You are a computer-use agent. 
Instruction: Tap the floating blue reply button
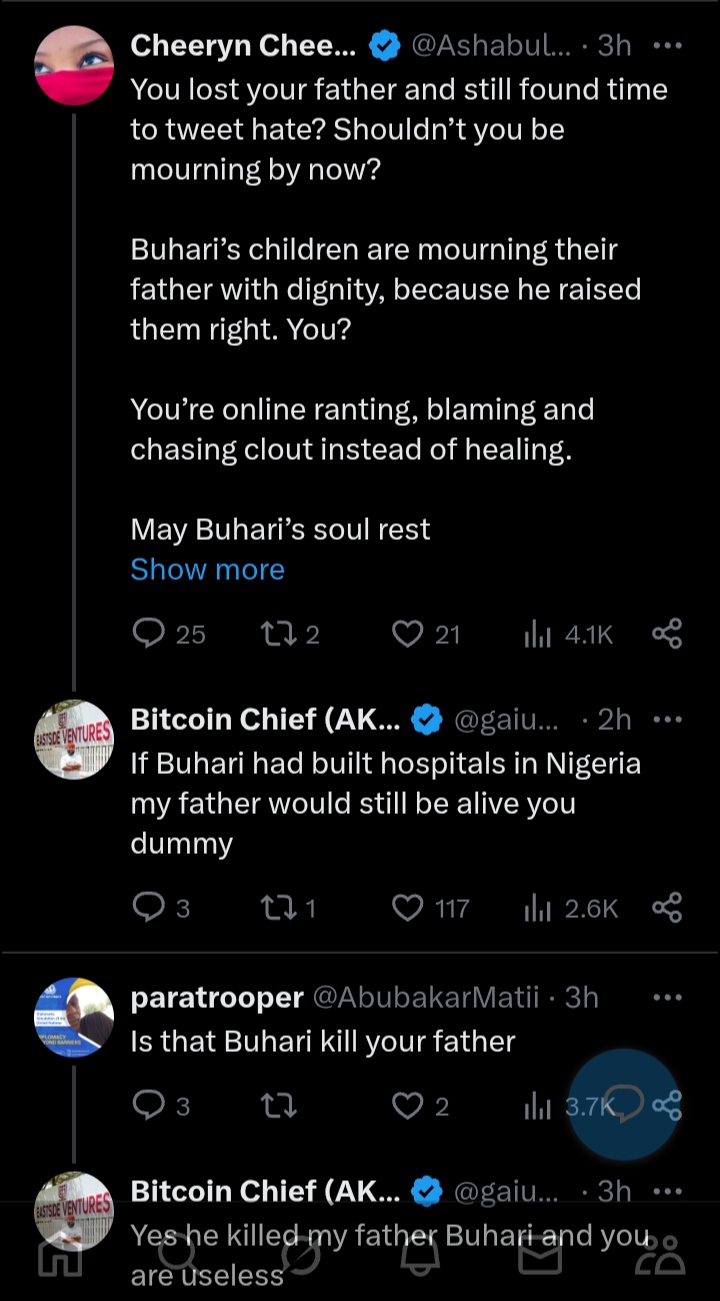click(x=624, y=1104)
